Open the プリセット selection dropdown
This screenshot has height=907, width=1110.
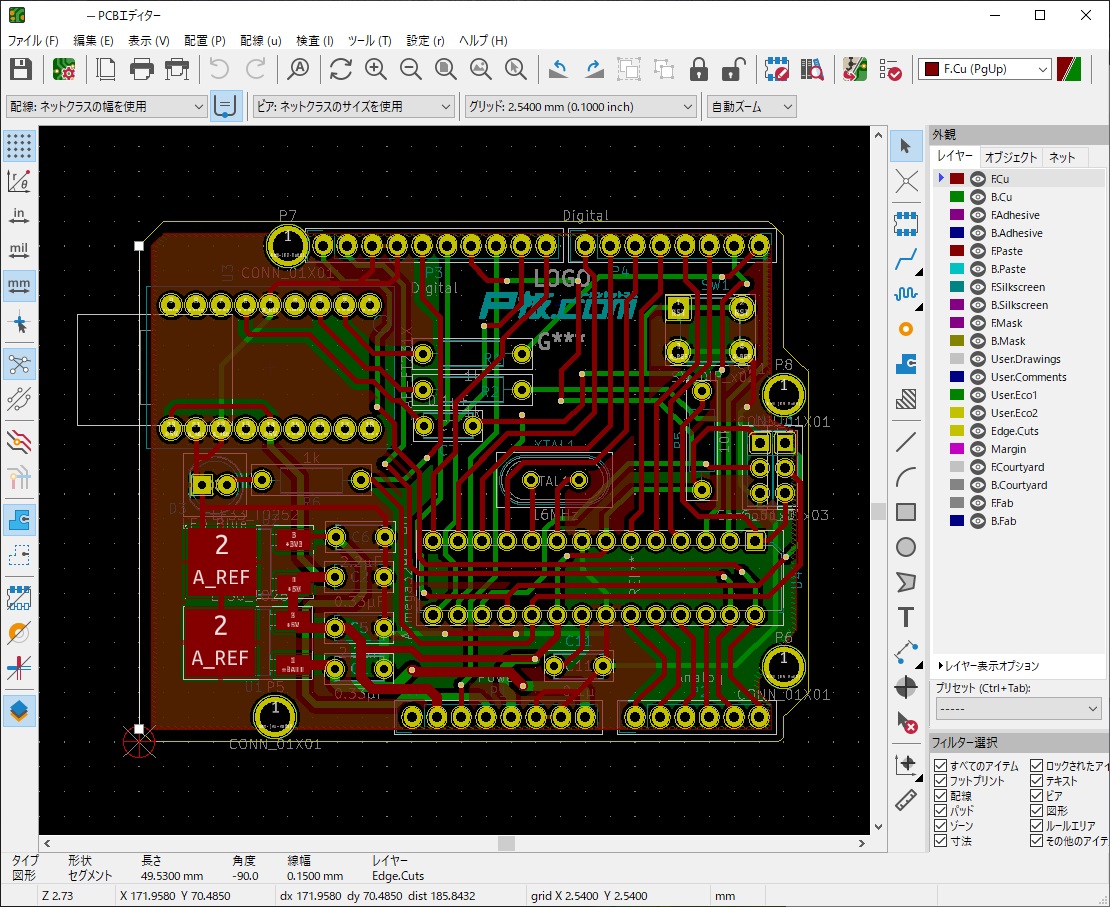point(1017,708)
